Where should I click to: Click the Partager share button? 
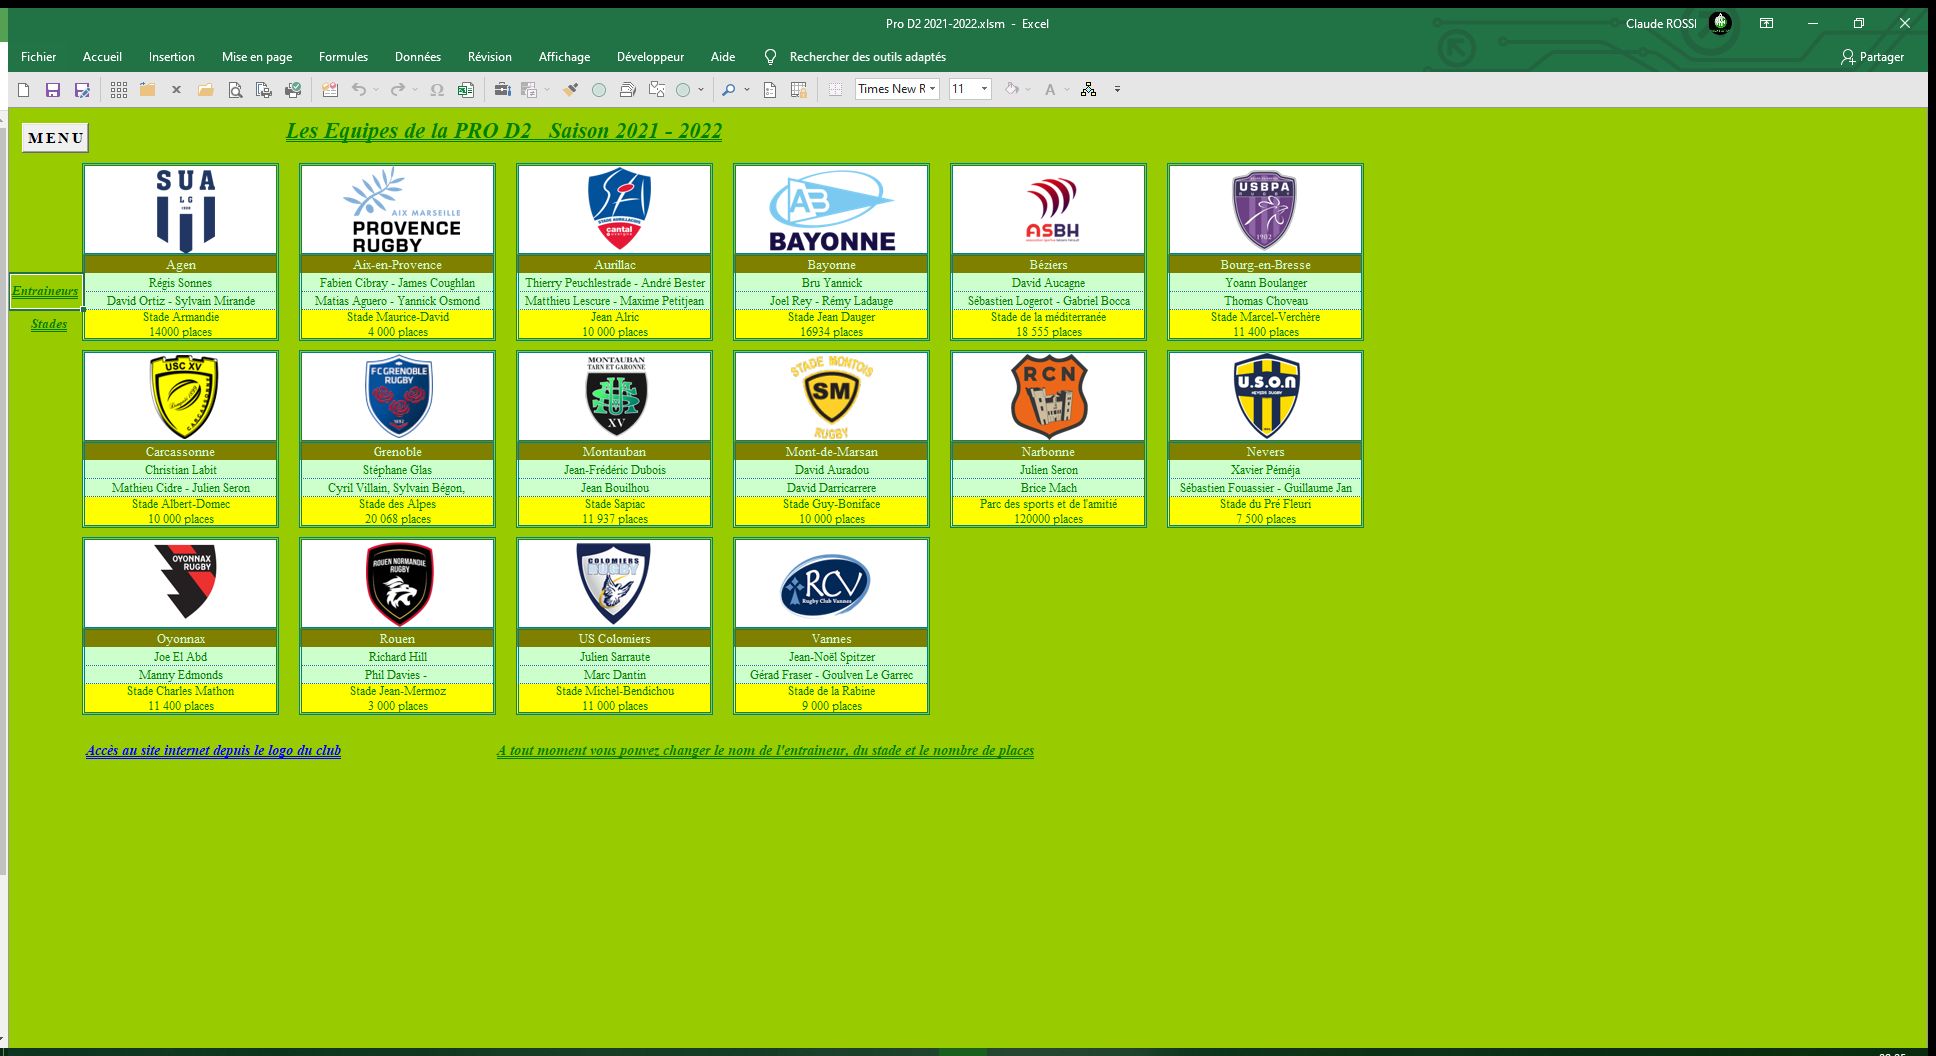pyautogui.click(x=1872, y=57)
